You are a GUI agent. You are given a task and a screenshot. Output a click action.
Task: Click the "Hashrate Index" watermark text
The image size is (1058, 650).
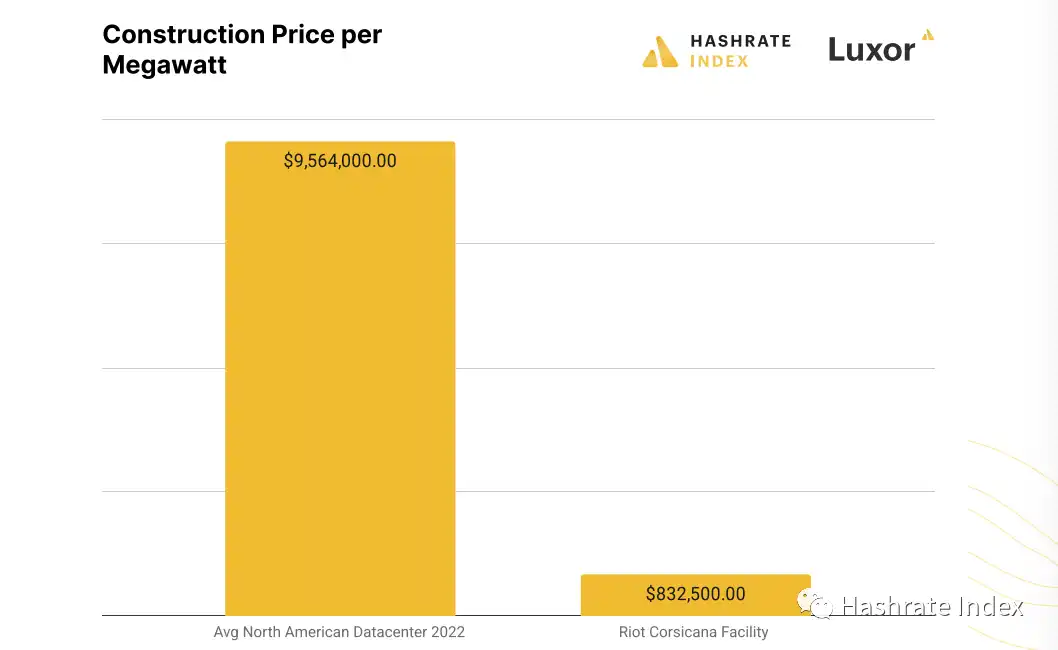tap(931, 606)
